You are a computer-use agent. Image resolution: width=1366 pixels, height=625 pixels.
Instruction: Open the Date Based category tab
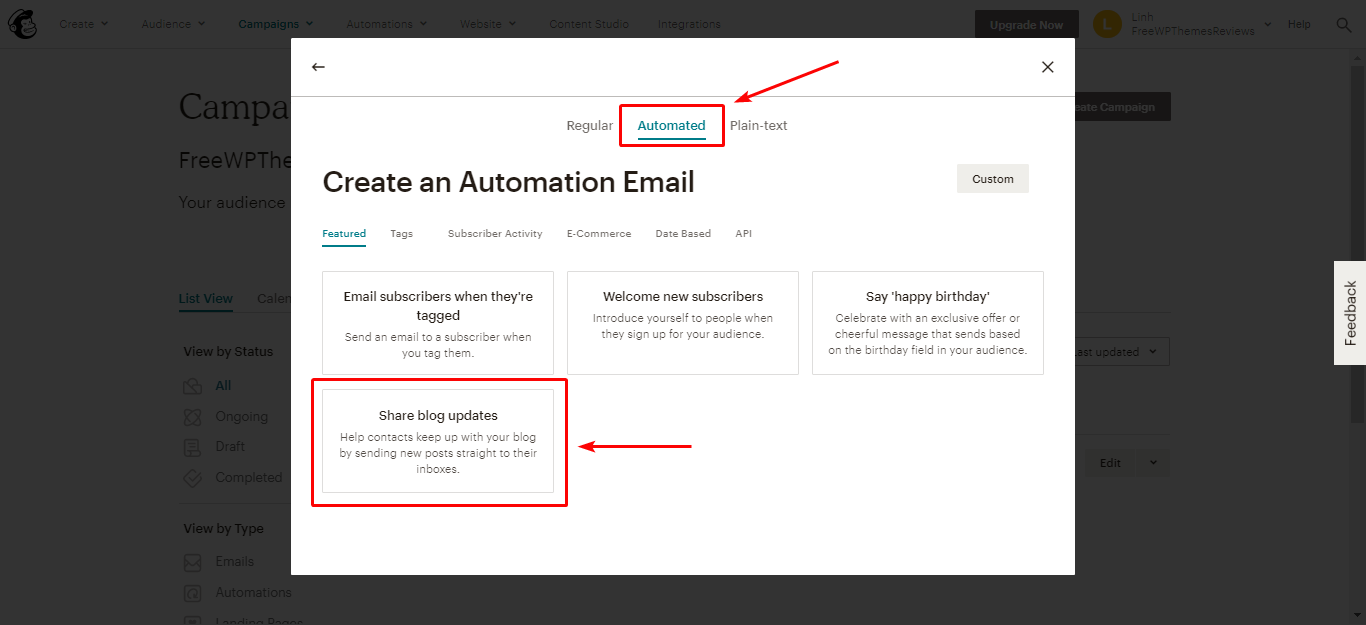point(683,234)
